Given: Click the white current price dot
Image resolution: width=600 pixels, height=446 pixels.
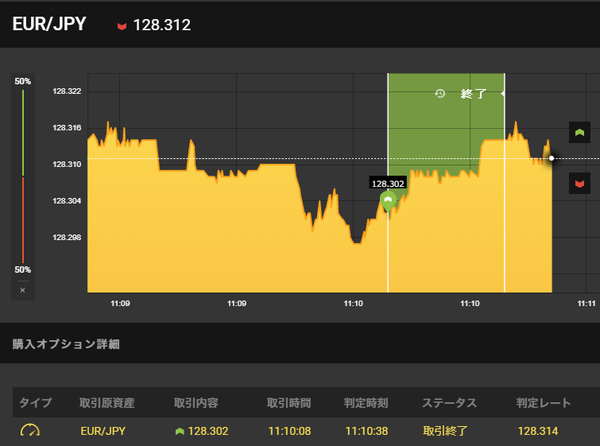Looking at the screenshot, I should coord(551,158).
